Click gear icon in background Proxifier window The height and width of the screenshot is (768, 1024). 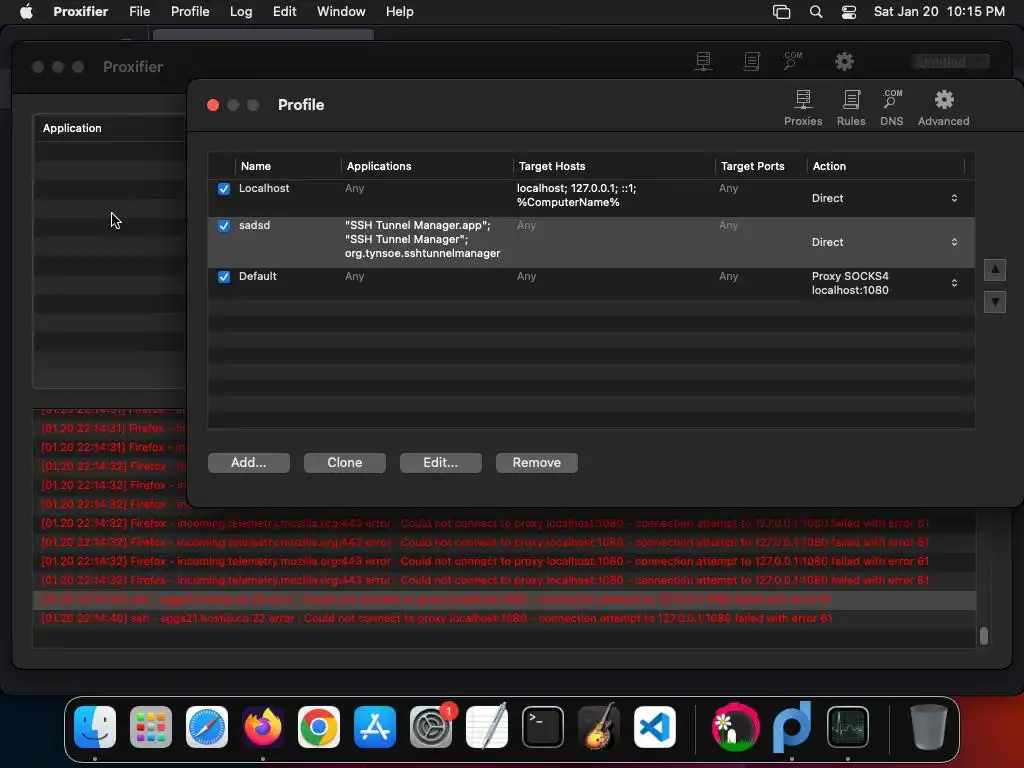pos(844,61)
